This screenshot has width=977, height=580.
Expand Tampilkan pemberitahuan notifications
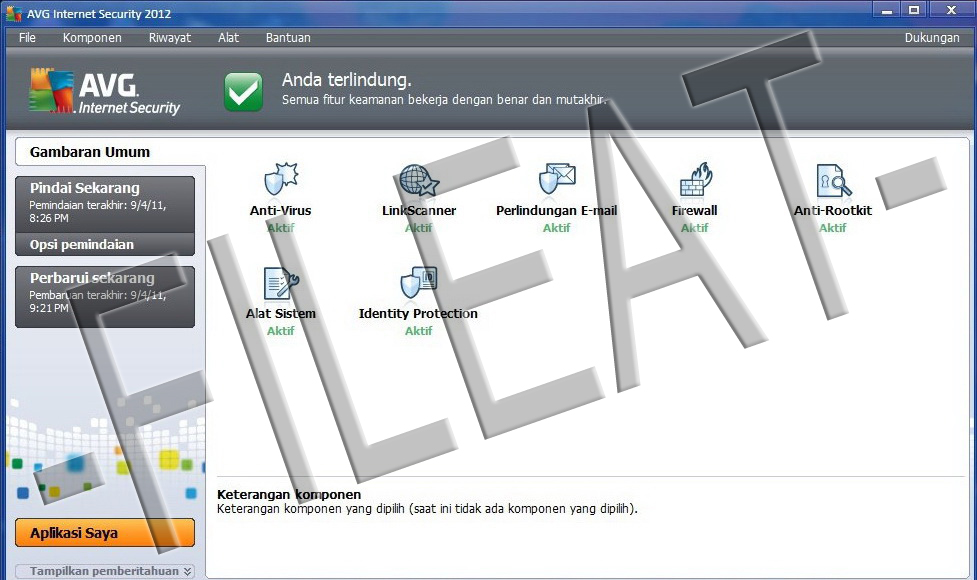105,571
